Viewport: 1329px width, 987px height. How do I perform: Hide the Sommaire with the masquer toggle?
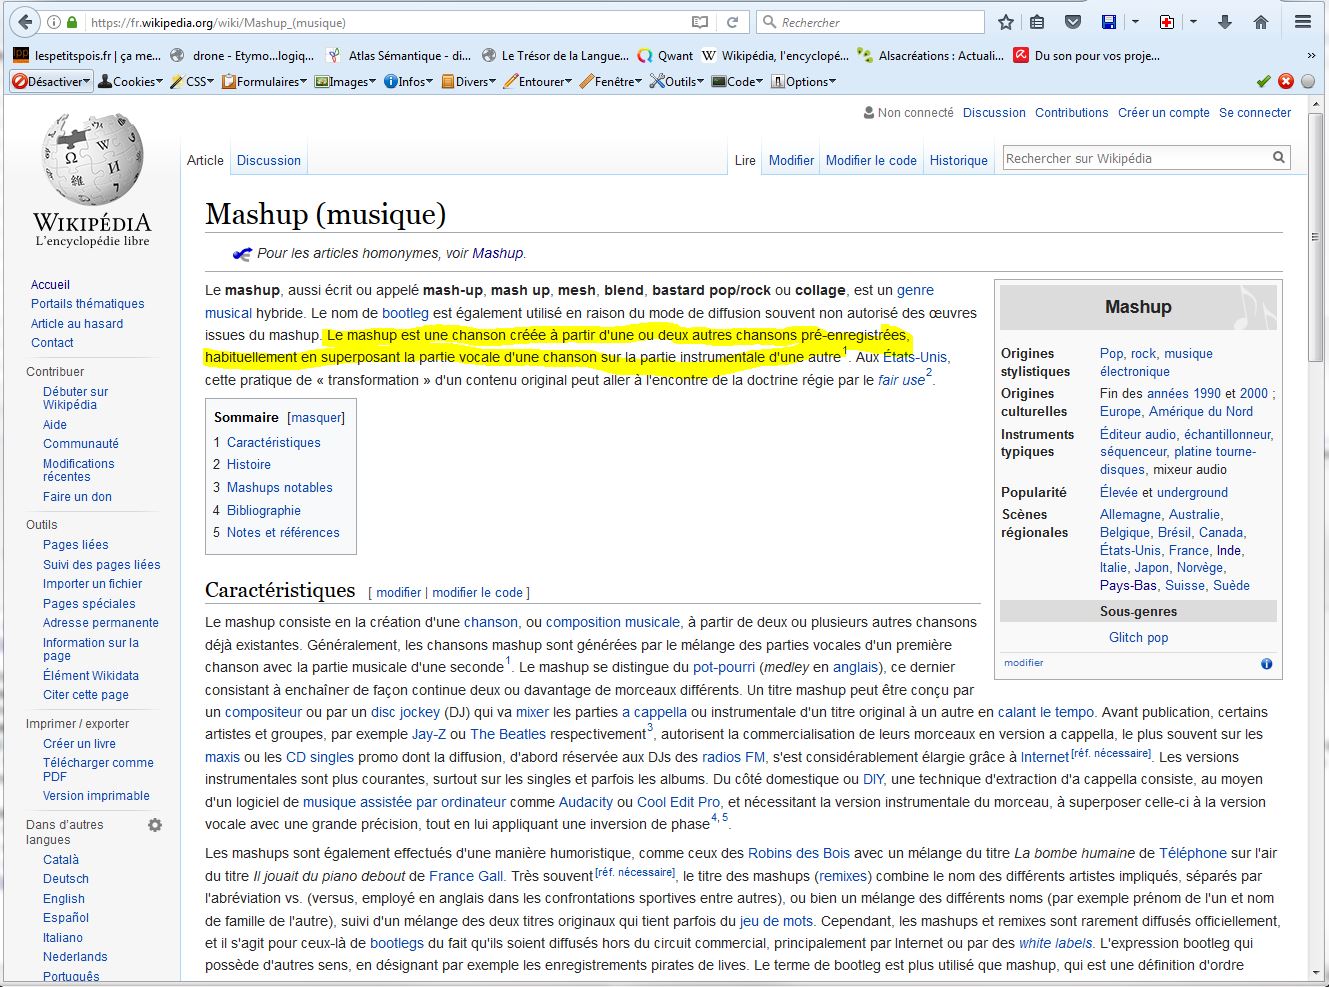coord(316,418)
